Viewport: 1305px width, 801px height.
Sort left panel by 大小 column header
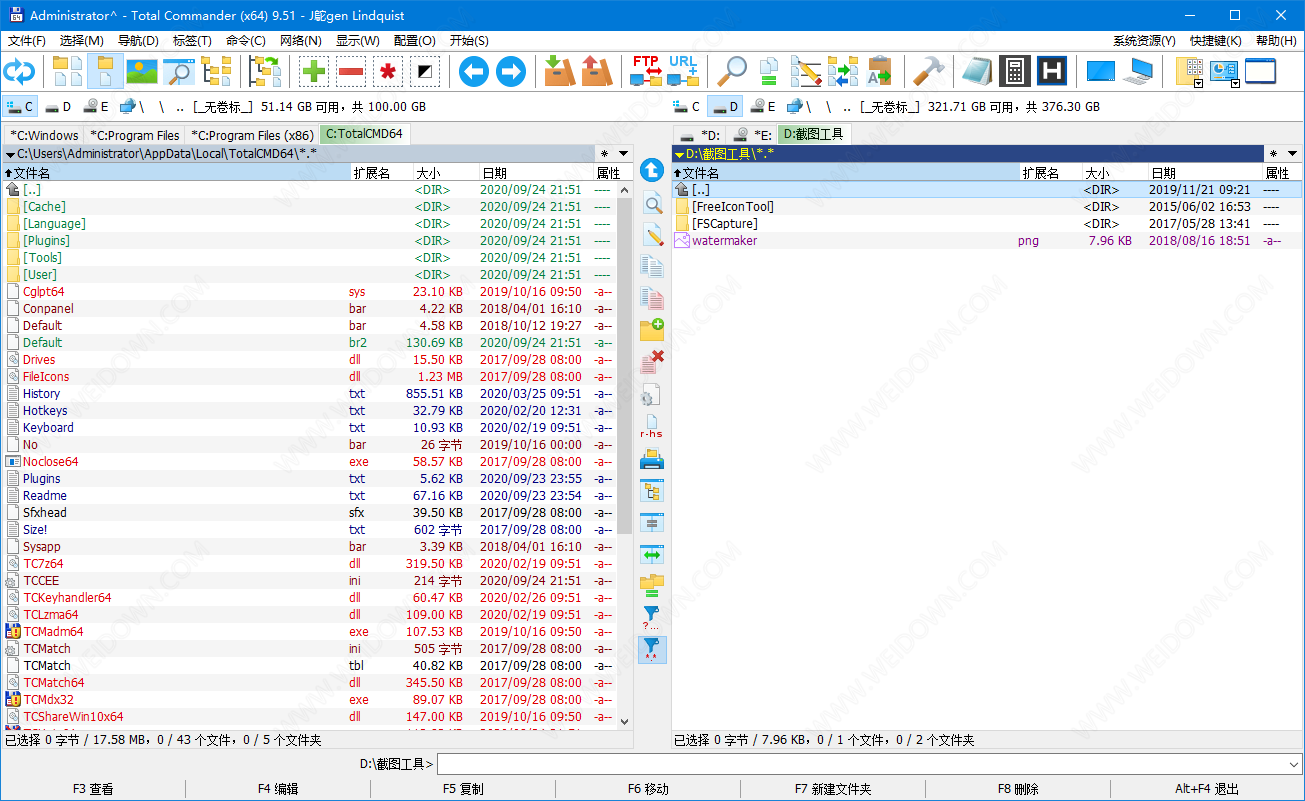[444, 173]
